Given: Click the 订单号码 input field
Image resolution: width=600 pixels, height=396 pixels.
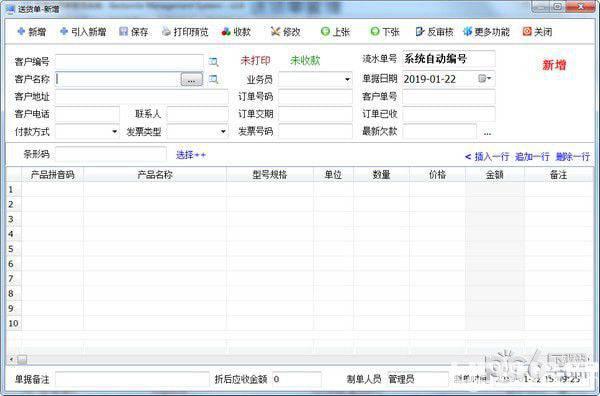Looking at the screenshot, I should (x=315, y=97).
